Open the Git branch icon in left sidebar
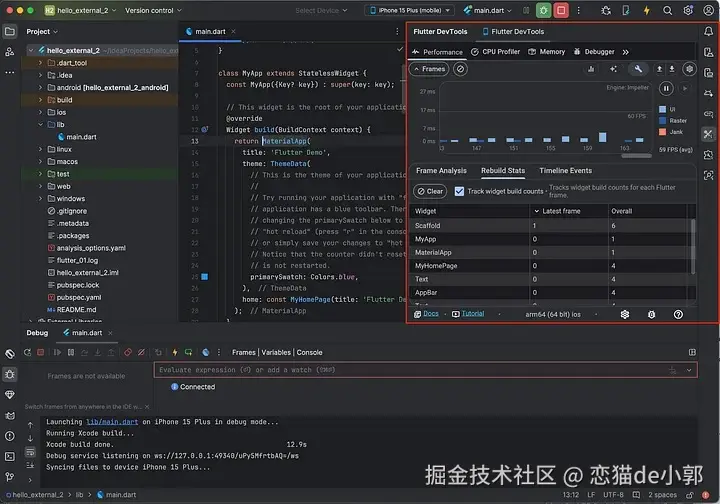Screen dimensions: 720x504 [x=10, y=477]
